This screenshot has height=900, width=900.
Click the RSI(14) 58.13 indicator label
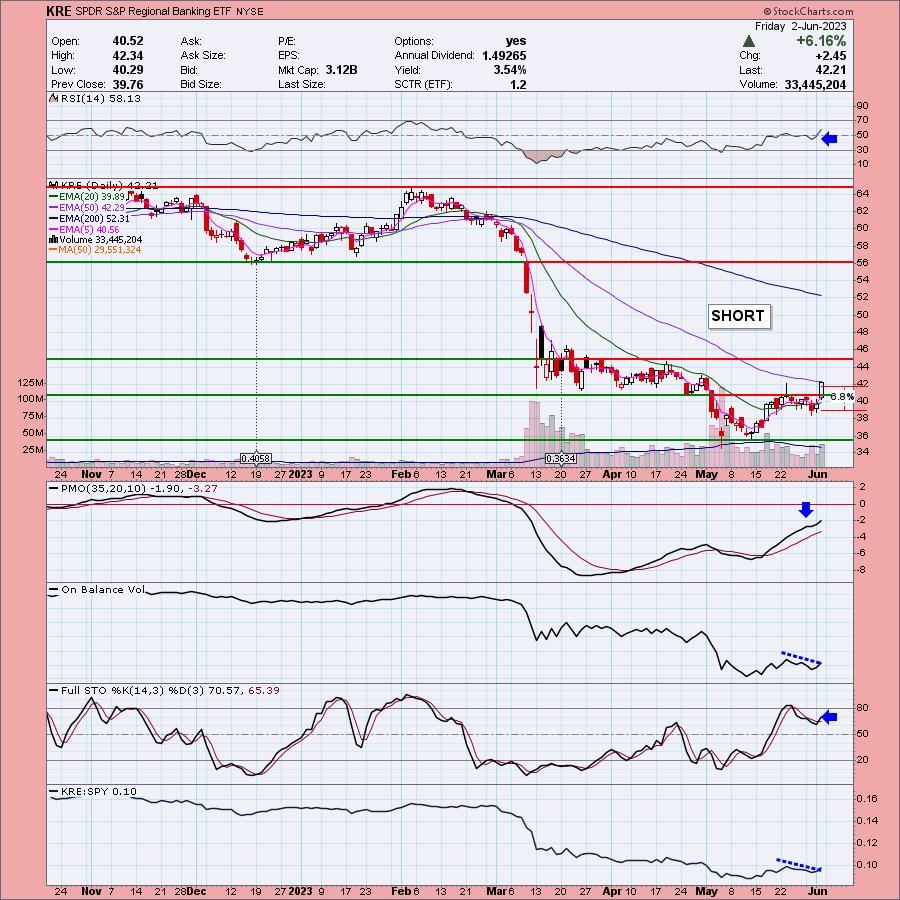[95, 99]
